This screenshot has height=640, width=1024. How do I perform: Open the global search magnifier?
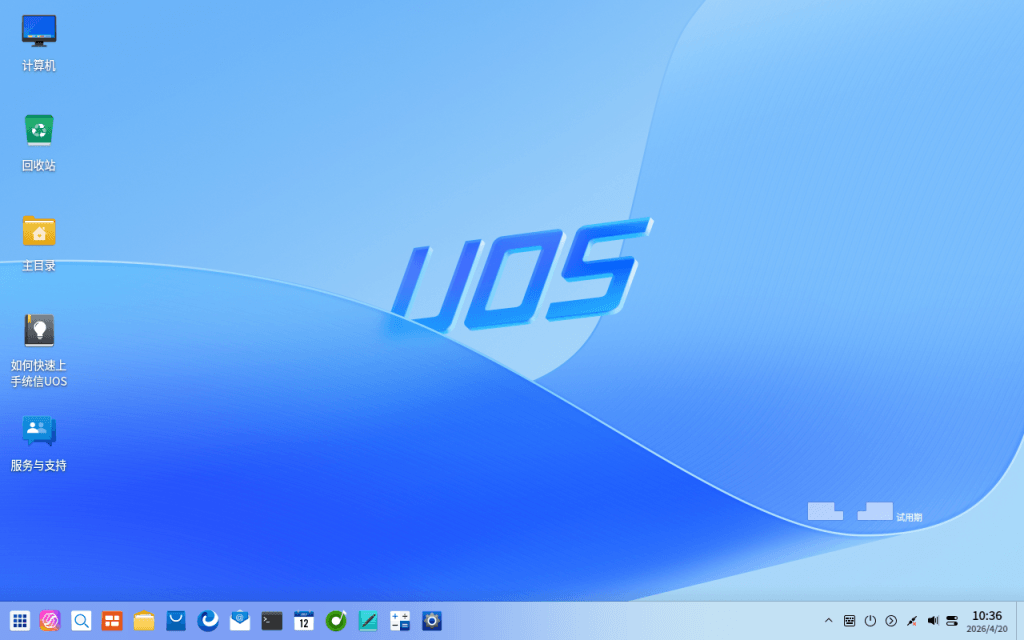(82, 620)
